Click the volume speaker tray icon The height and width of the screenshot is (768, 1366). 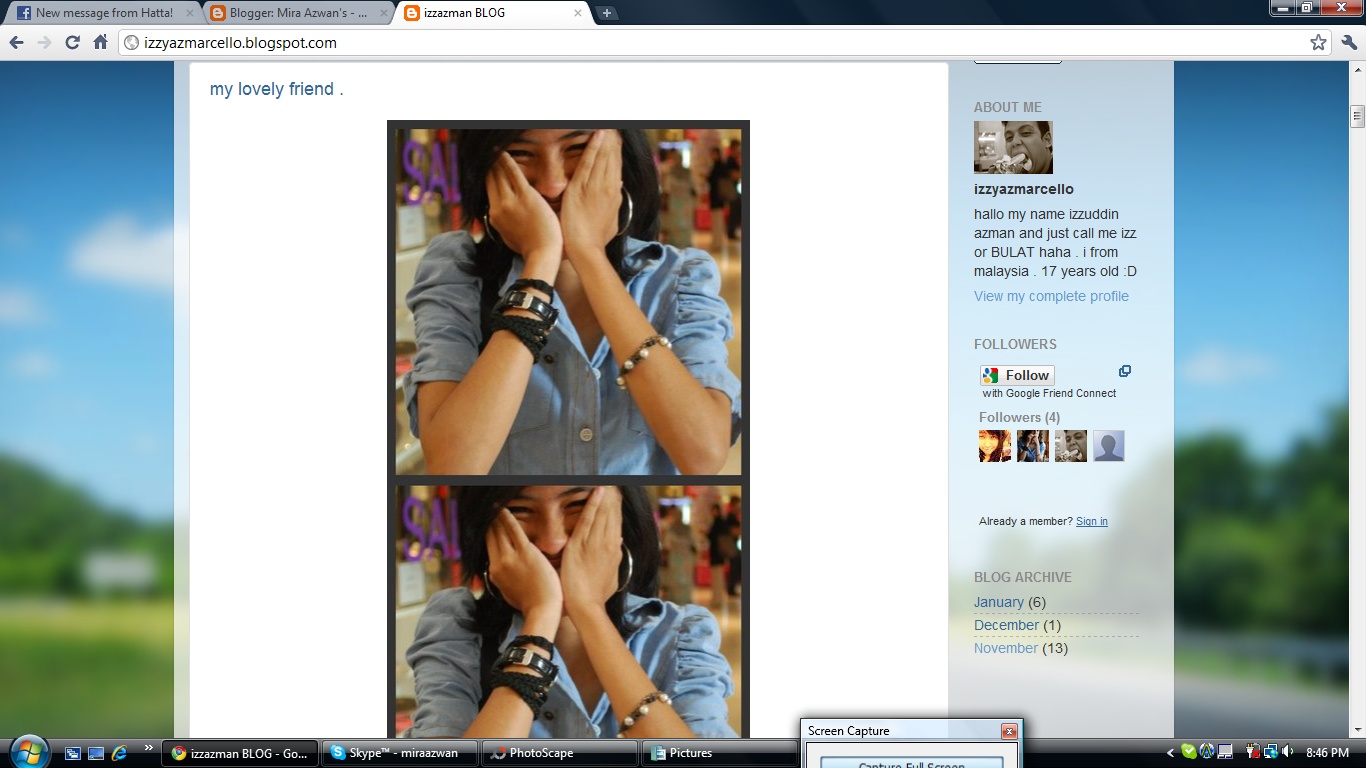pos(1287,752)
